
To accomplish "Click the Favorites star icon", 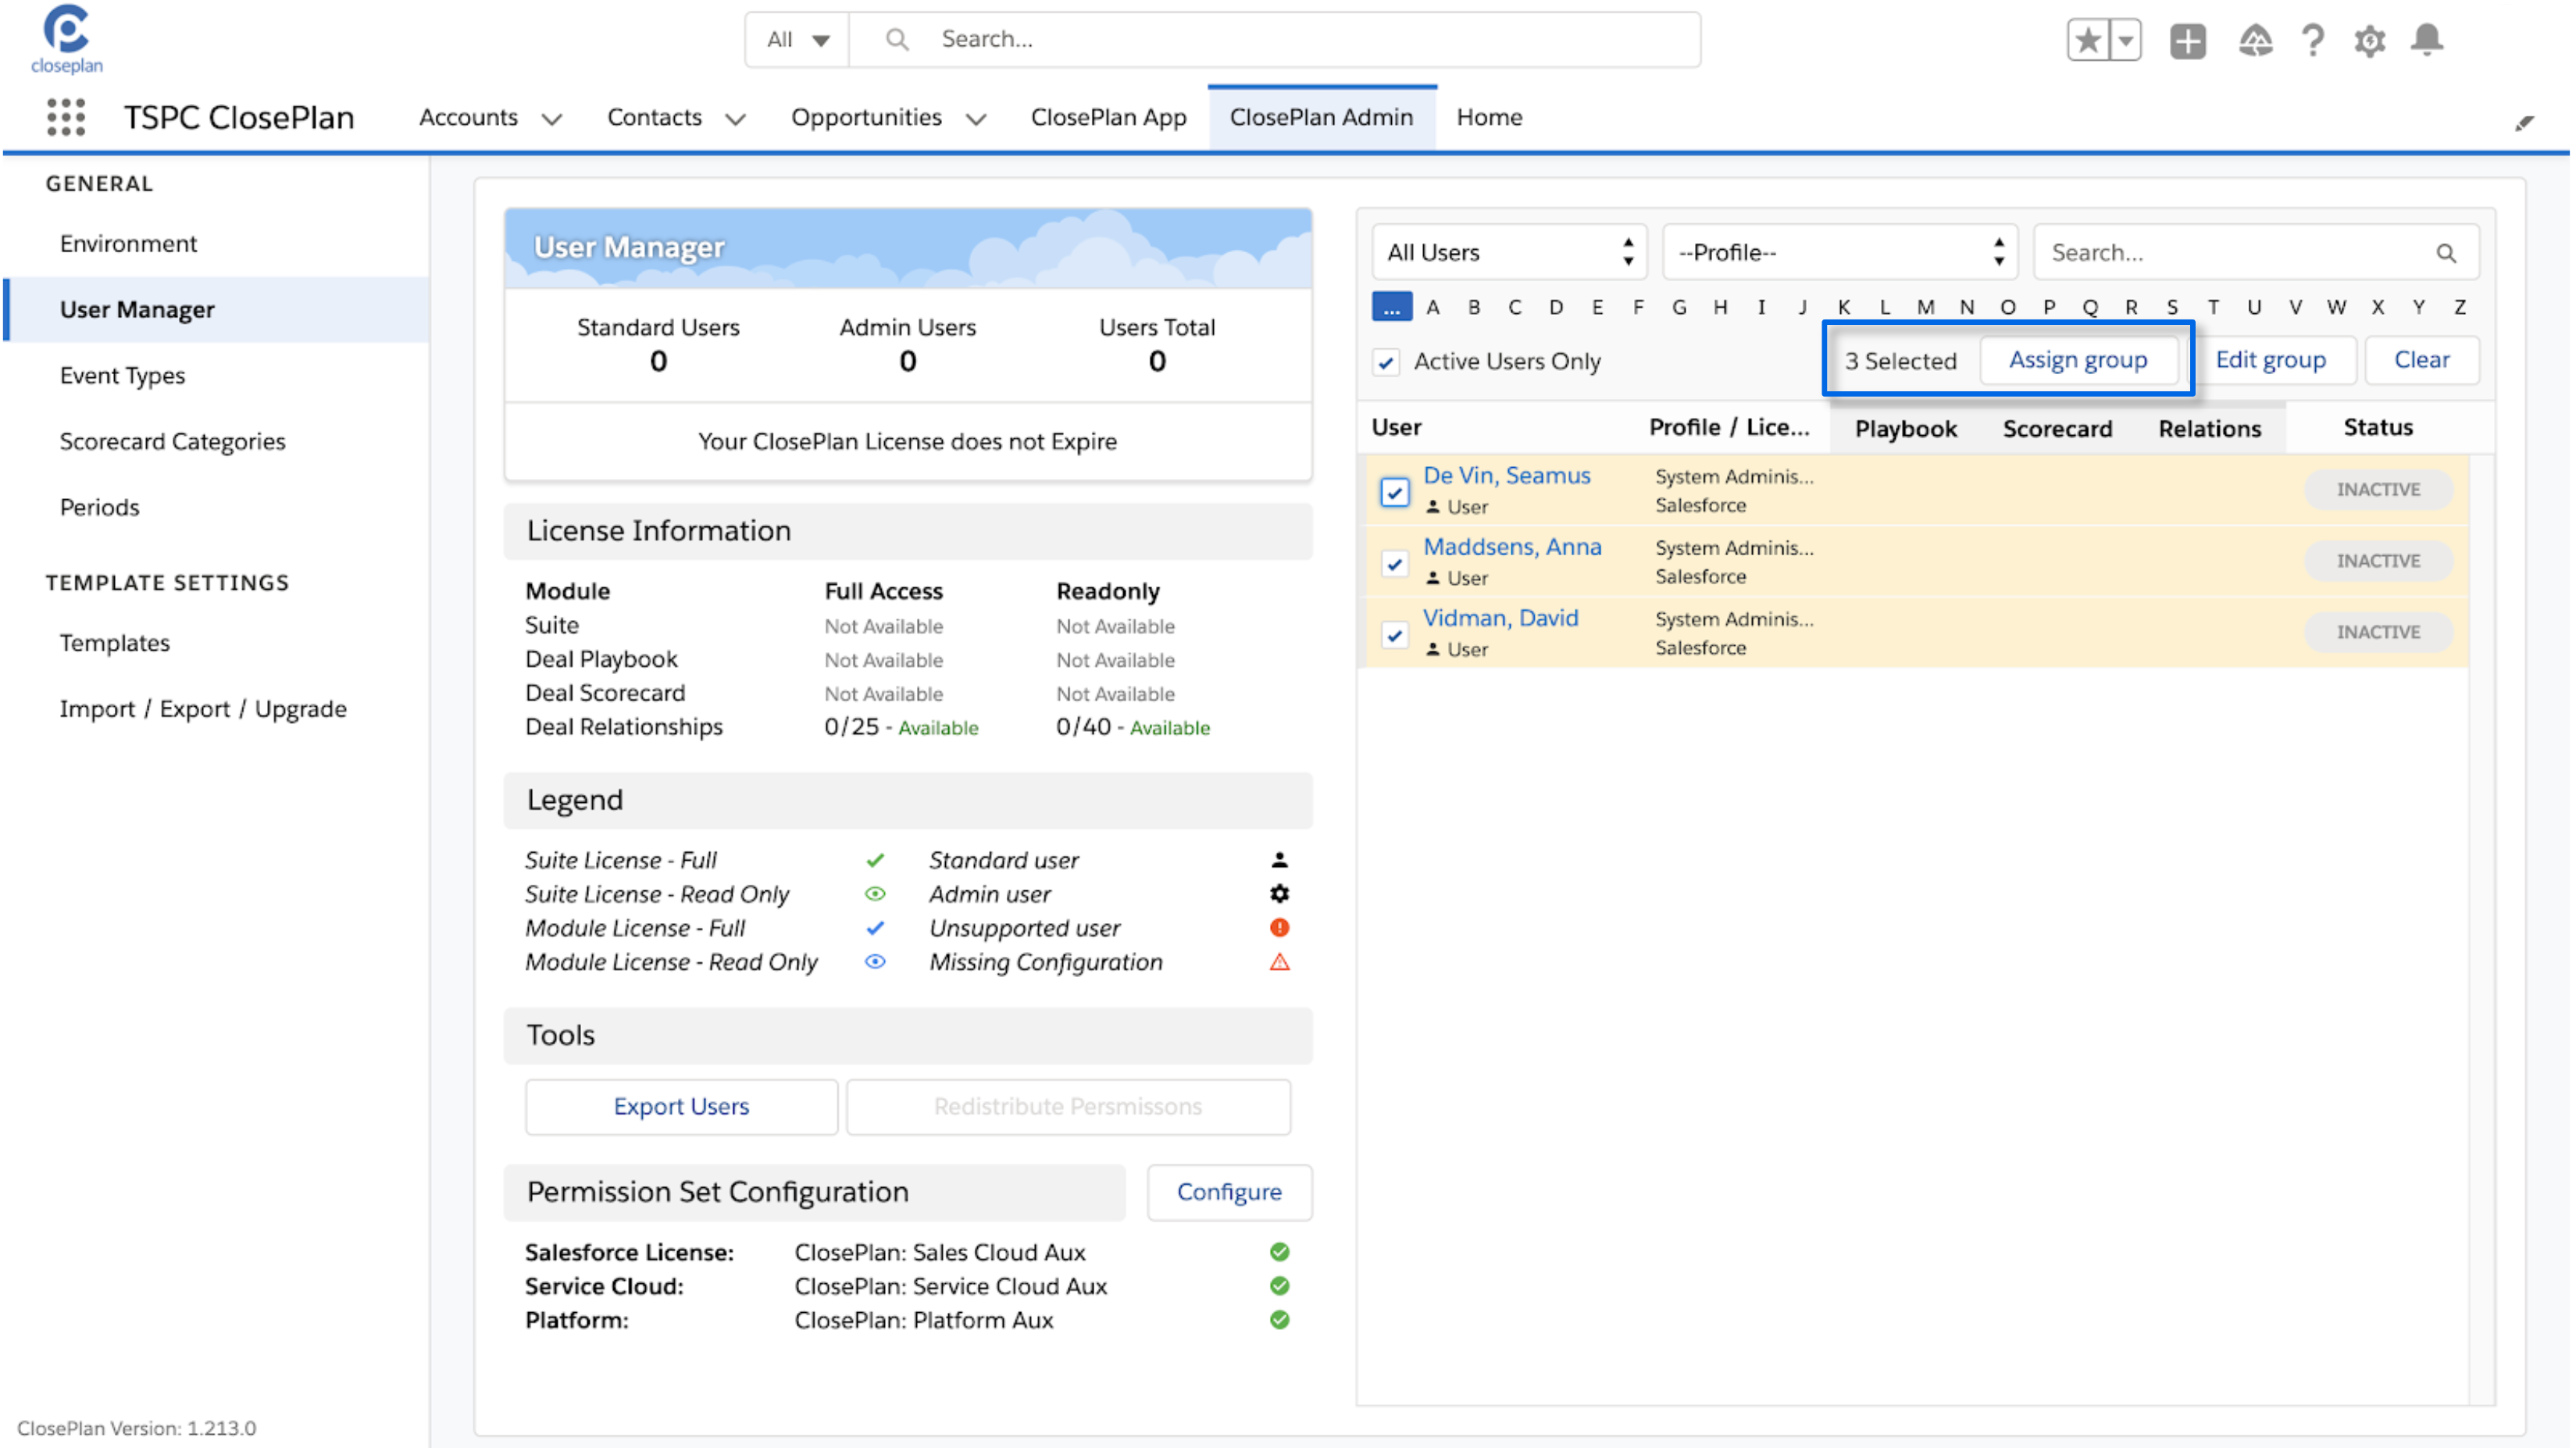I will click(2088, 40).
